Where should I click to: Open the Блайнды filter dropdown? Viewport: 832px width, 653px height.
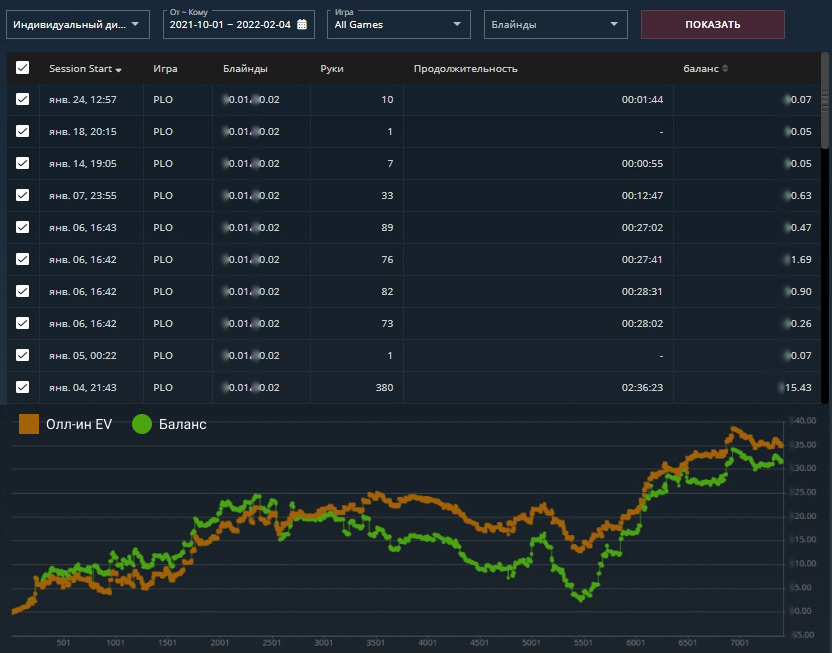click(x=555, y=24)
